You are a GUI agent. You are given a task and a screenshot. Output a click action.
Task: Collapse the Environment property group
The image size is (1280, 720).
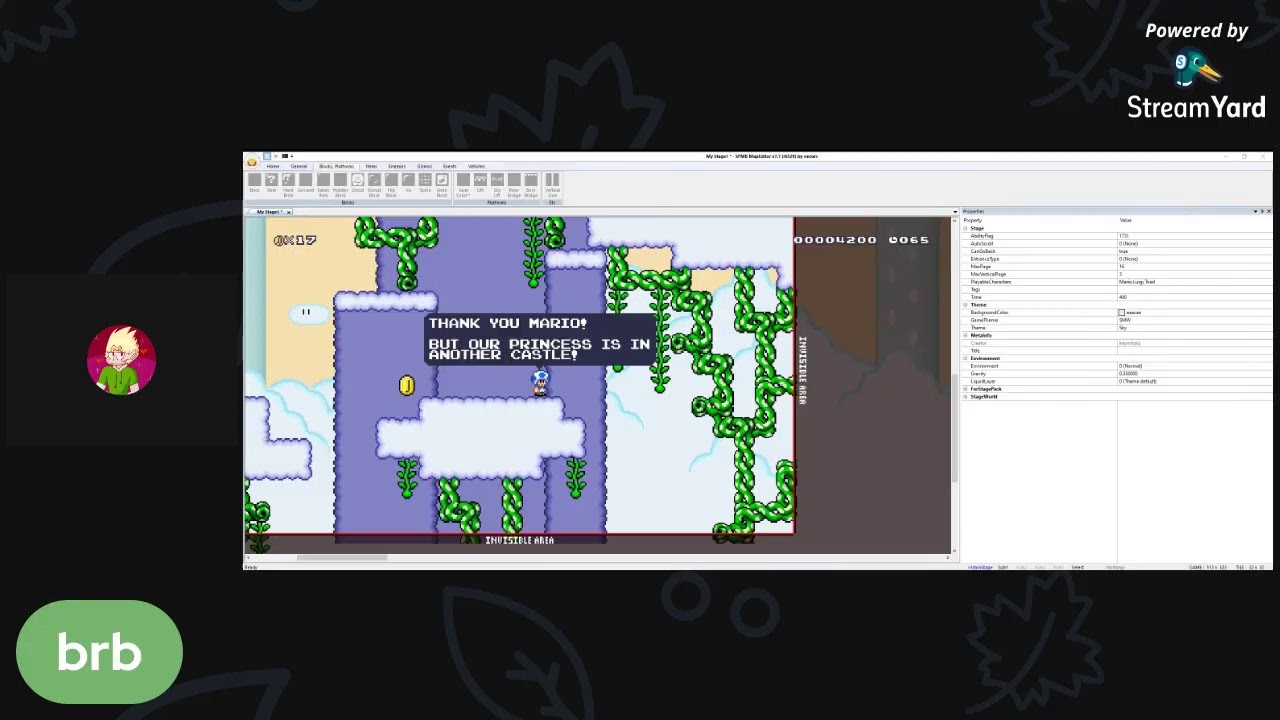click(965, 358)
